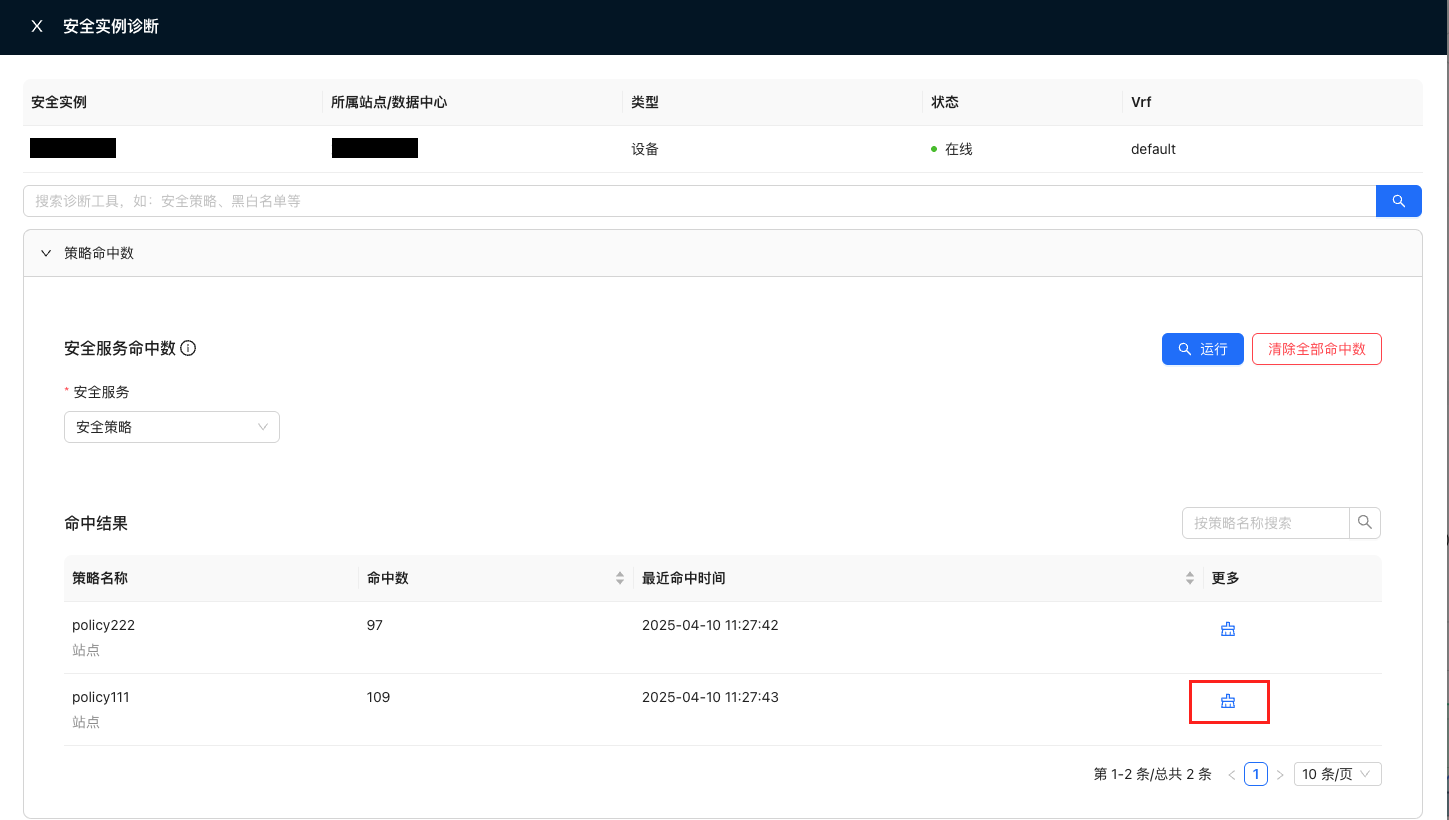1449x820 pixels.
Task: Select the policy222 policy name
Action: tap(103, 625)
